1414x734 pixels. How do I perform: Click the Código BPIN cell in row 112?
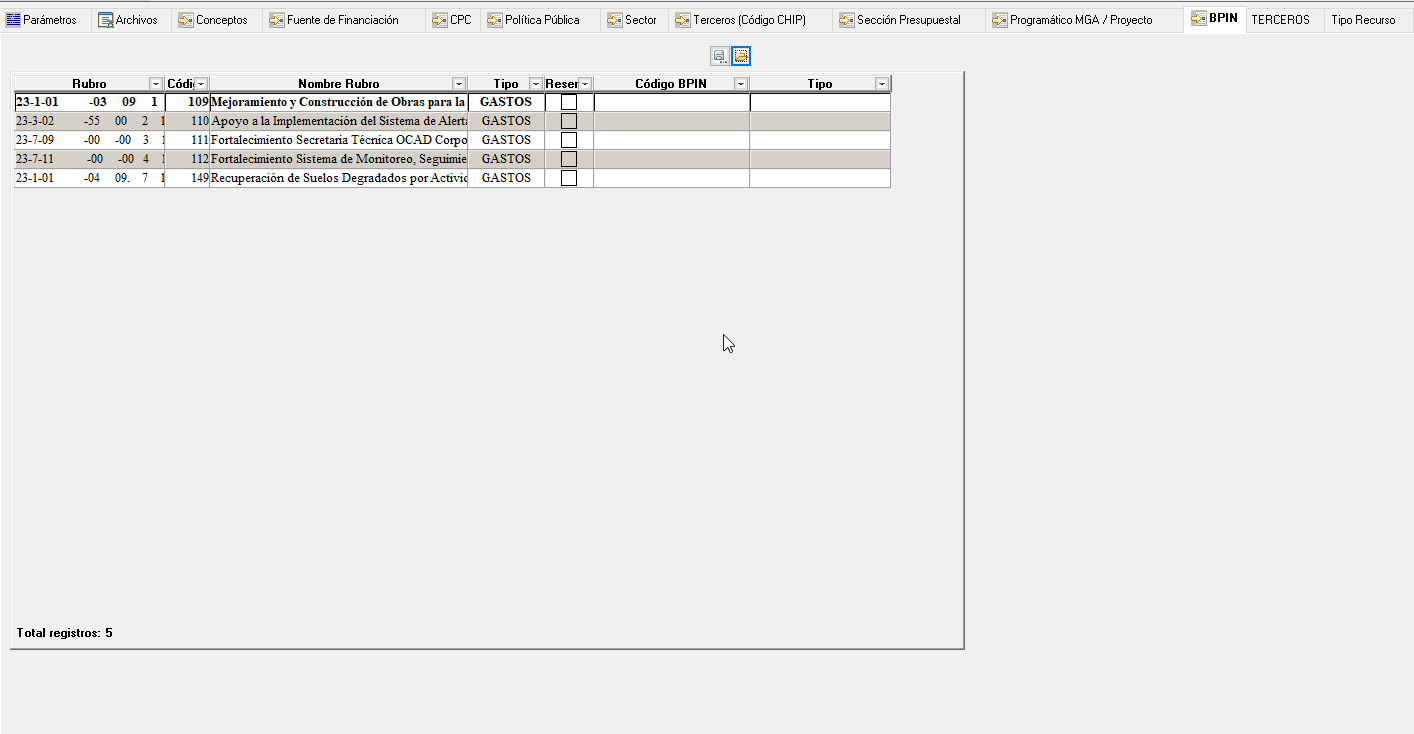(672, 159)
